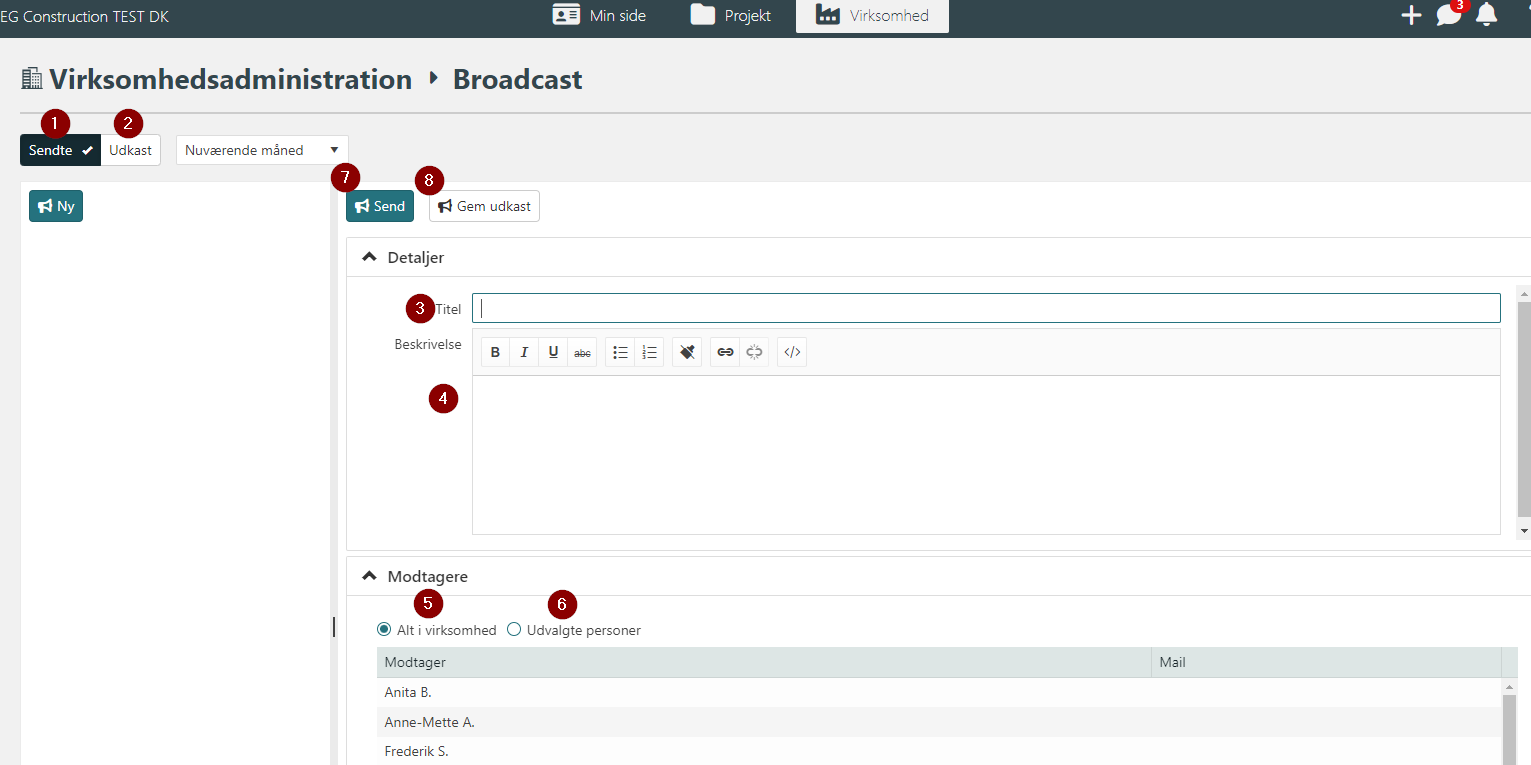Switch to the Min side tab
This screenshot has height=765, width=1531.
(x=600, y=16)
